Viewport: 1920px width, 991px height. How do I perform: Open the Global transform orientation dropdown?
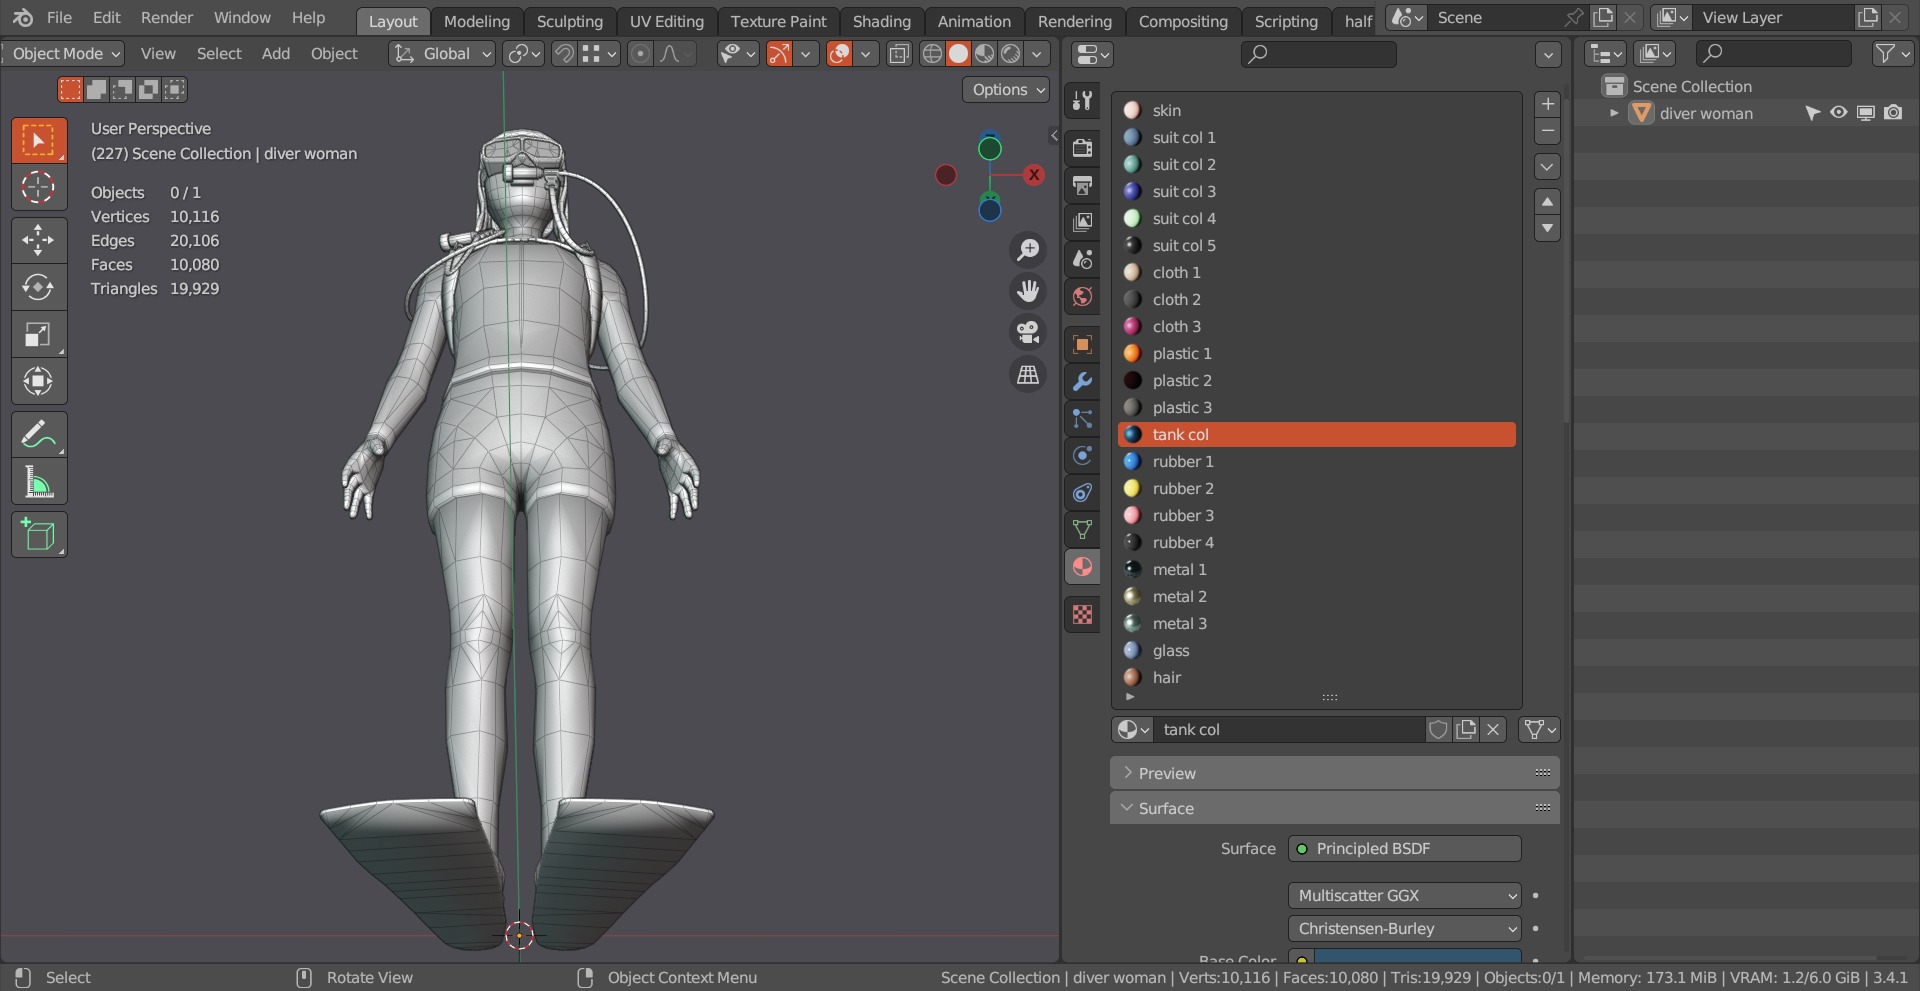point(443,54)
